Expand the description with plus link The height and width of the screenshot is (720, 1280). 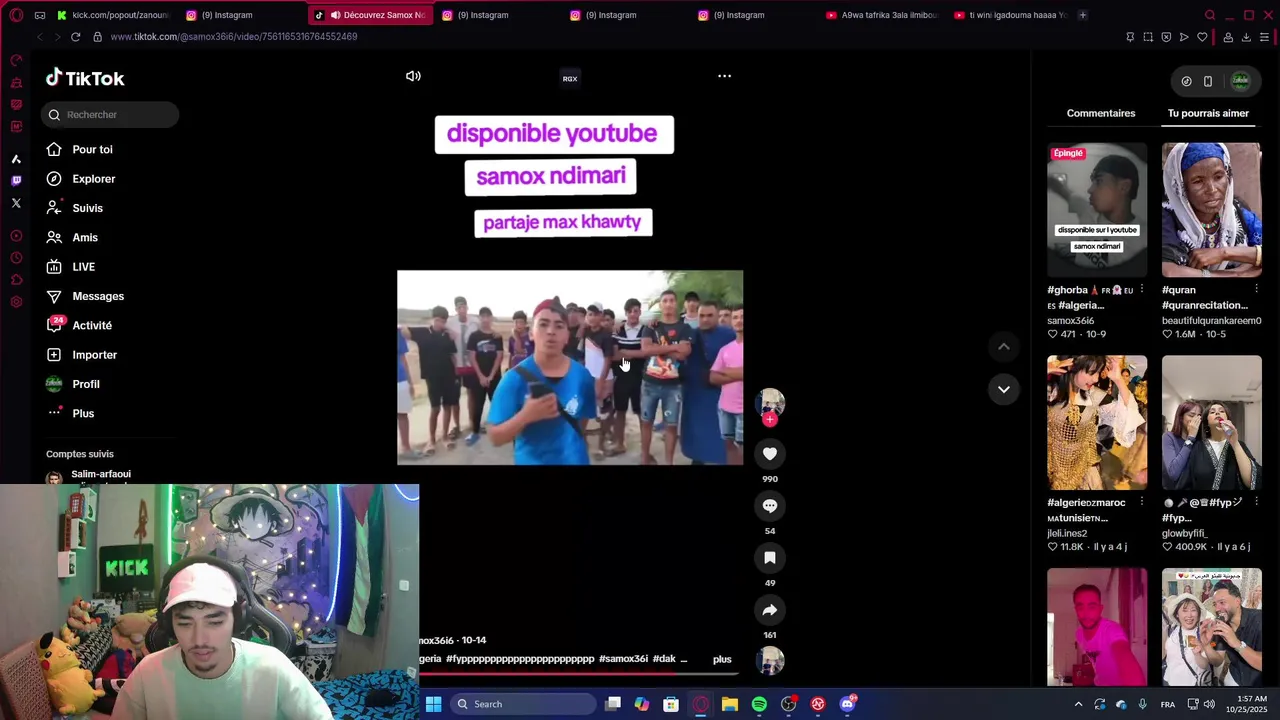(x=722, y=659)
